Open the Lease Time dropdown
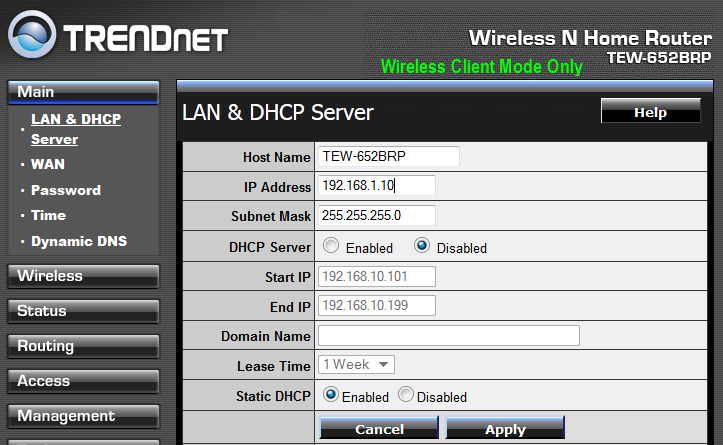The width and height of the screenshot is (723, 445). (356, 364)
